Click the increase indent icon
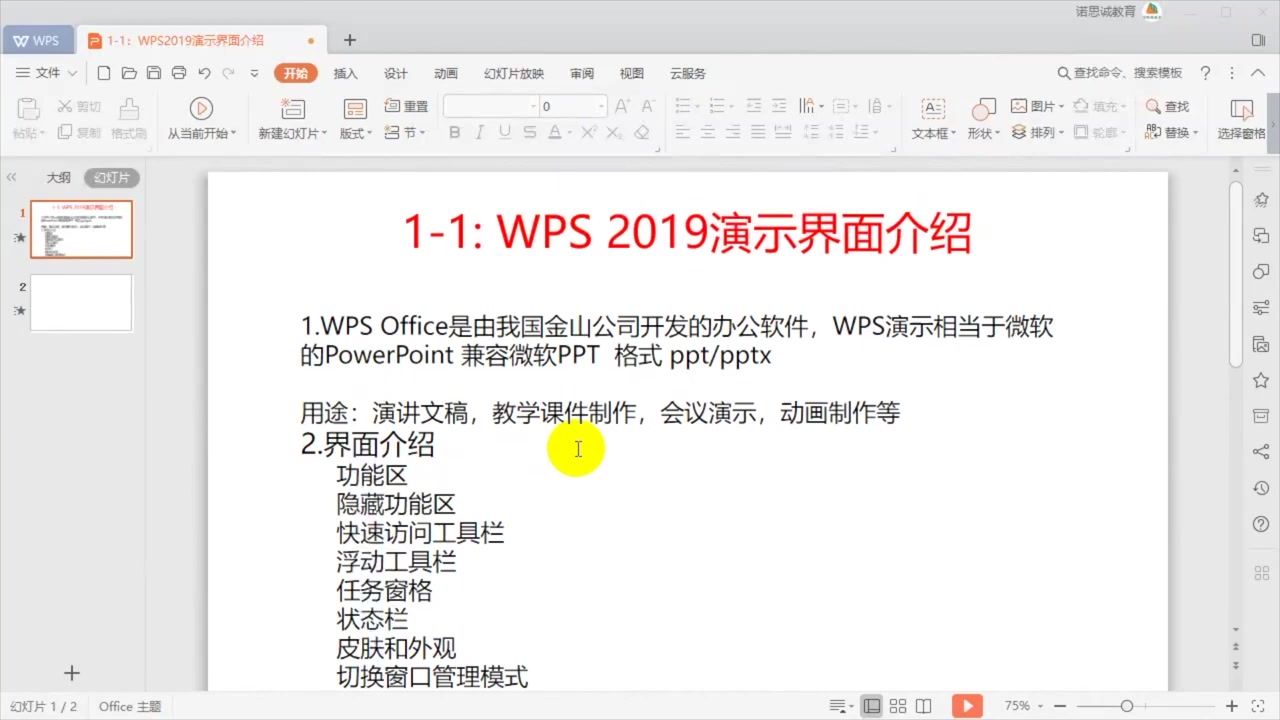1280x720 pixels. (779, 106)
